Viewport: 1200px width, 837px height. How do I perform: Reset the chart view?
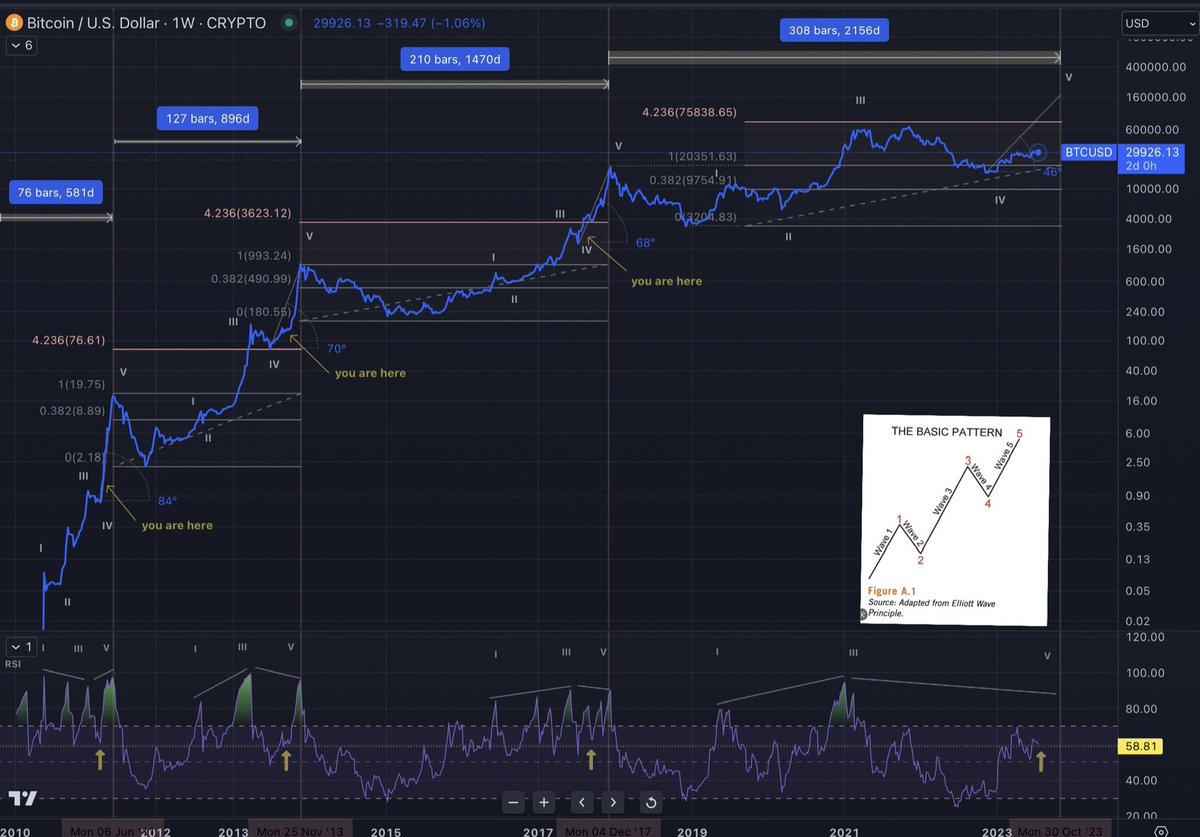651,802
